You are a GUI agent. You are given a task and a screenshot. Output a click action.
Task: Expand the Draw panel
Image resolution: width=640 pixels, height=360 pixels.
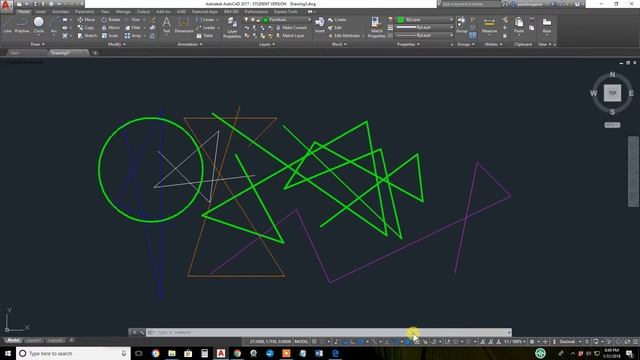(38, 44)
